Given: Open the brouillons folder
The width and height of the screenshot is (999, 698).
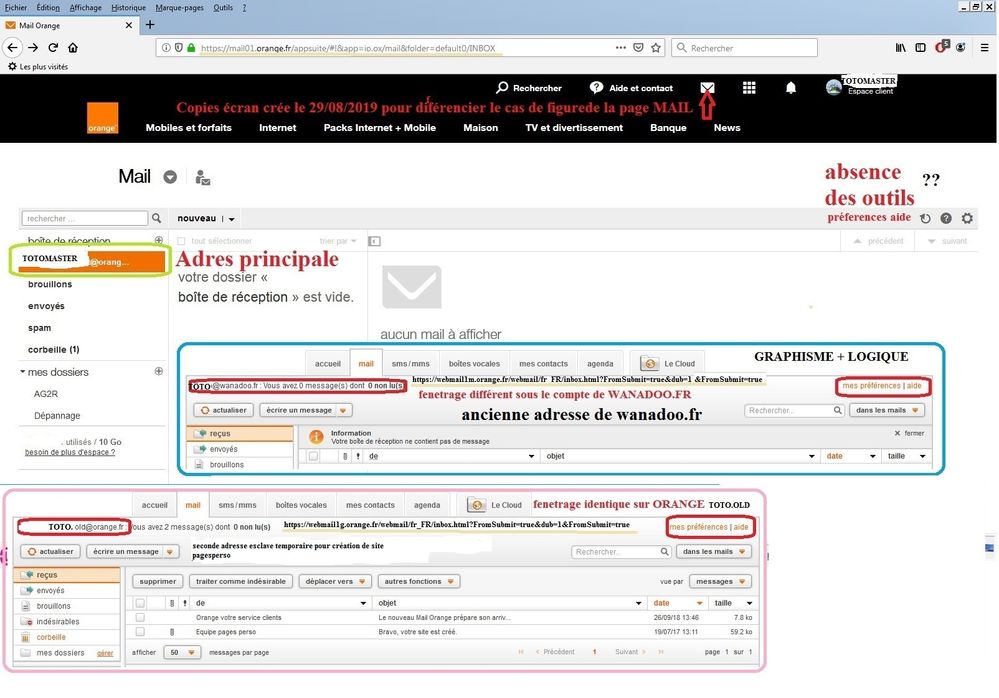Looking at the screenshot, I should 50,284.
